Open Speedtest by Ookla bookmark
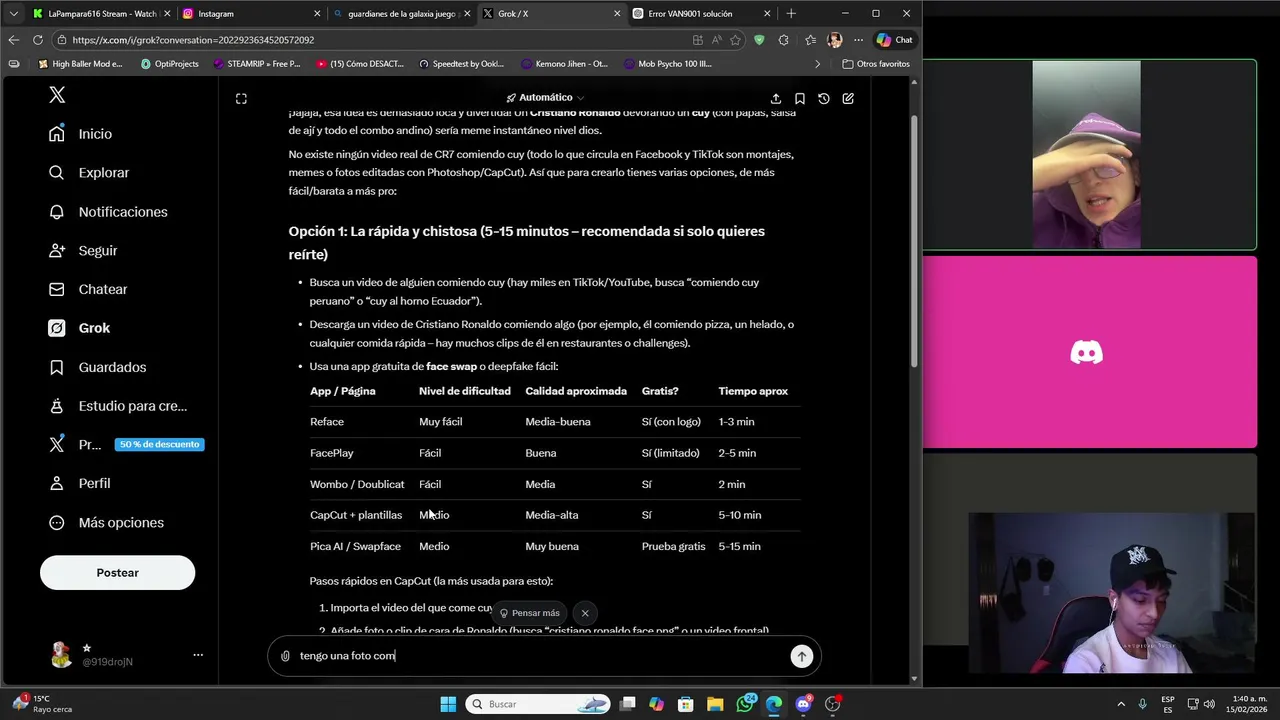Image resolution: width=1280 pixels, height=720 pixels. pyautogui.click(x=461, y=64)
